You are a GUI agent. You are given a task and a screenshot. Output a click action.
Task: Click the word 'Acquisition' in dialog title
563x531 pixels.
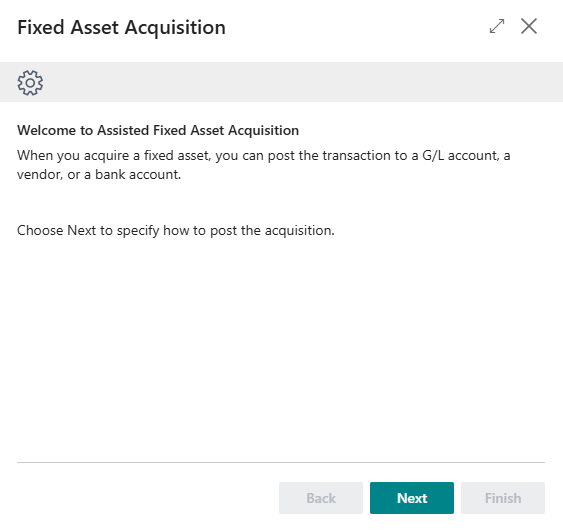pyautogui.click(x=175, y=28)
